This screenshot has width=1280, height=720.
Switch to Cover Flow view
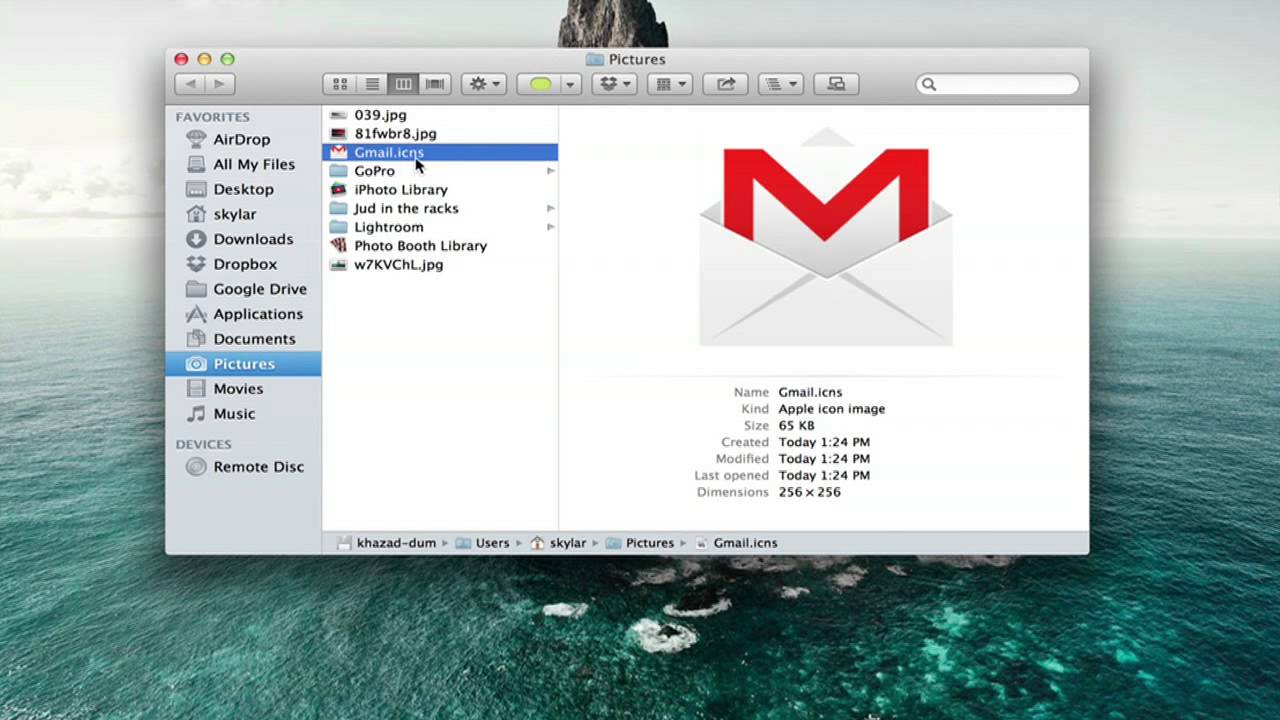click(433, 84)
